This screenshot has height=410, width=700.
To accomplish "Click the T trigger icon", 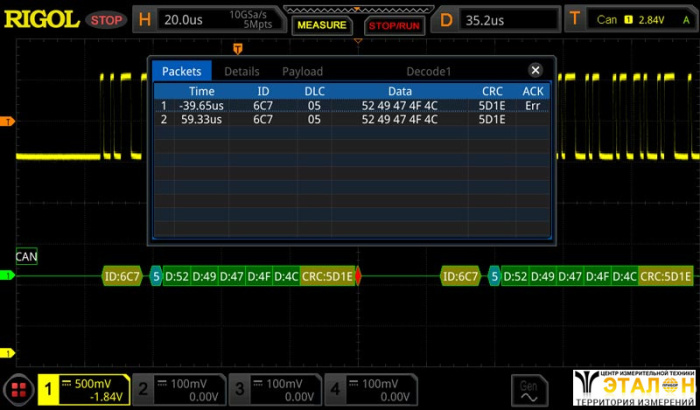I will point(574,19).
